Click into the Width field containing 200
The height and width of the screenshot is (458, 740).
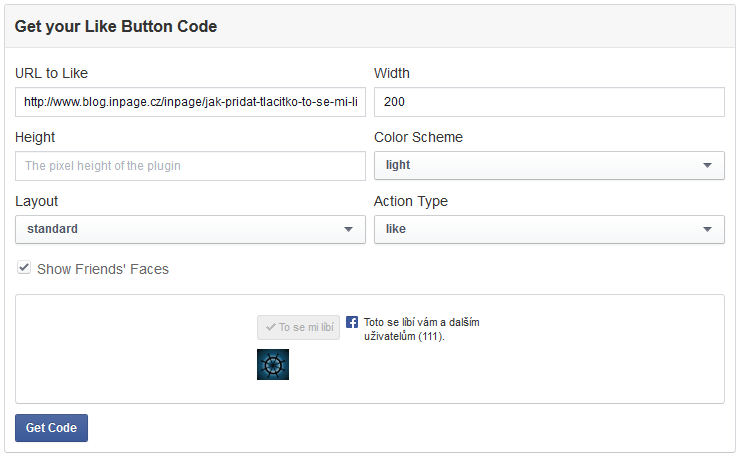pos(549,102)
